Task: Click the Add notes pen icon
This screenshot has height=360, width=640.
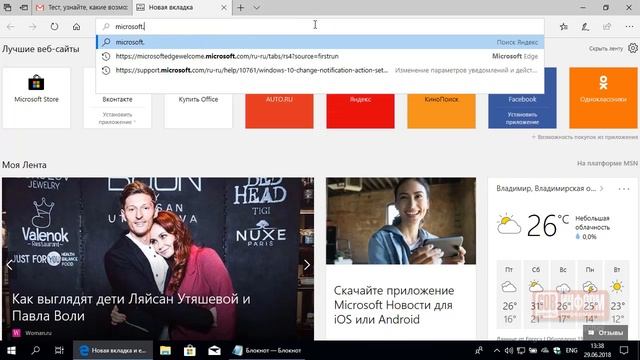Action: pyautogui.click(x=585, y=27)
